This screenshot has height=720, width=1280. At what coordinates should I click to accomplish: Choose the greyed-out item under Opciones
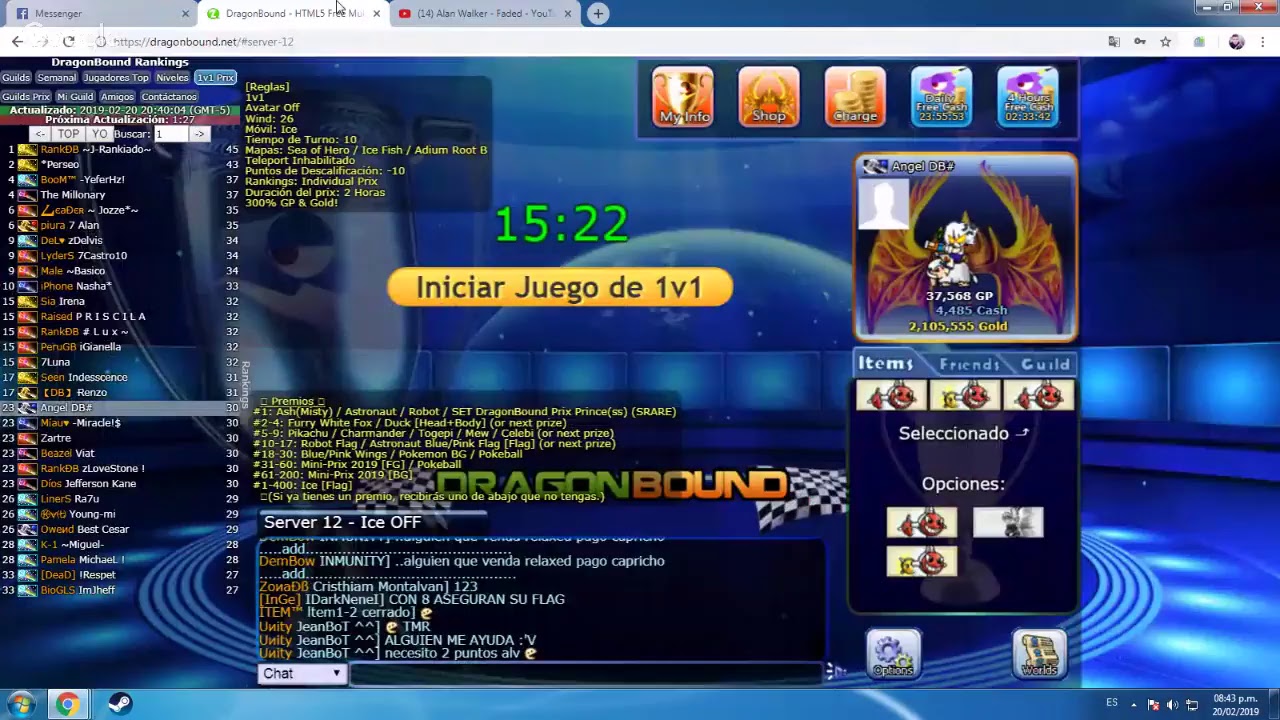coord(1008,522)
